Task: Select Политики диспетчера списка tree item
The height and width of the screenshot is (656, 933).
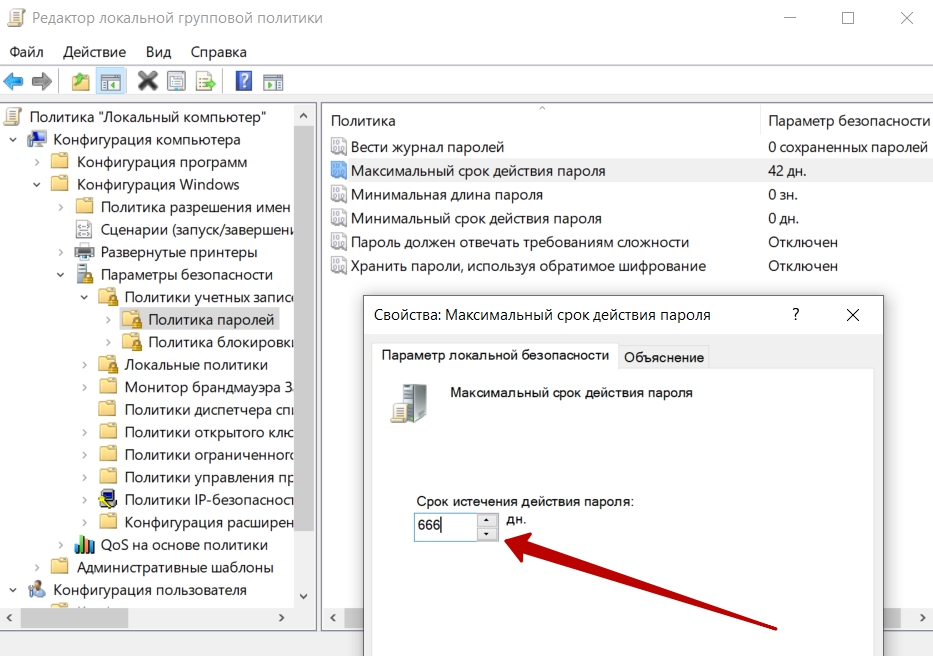Action: point(208,410)
